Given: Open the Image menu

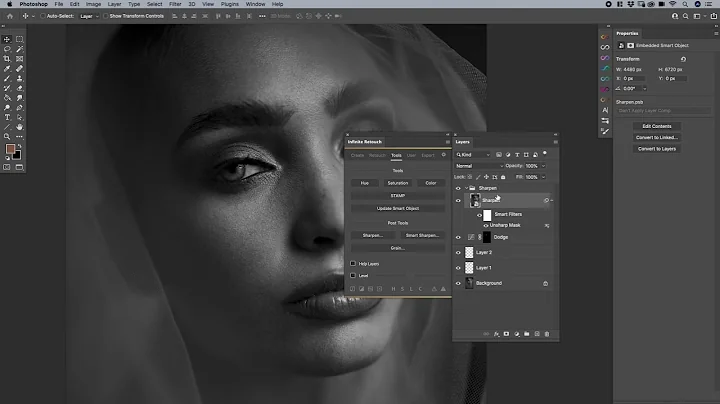Looking at the screenshot, I should pos(93,4).
